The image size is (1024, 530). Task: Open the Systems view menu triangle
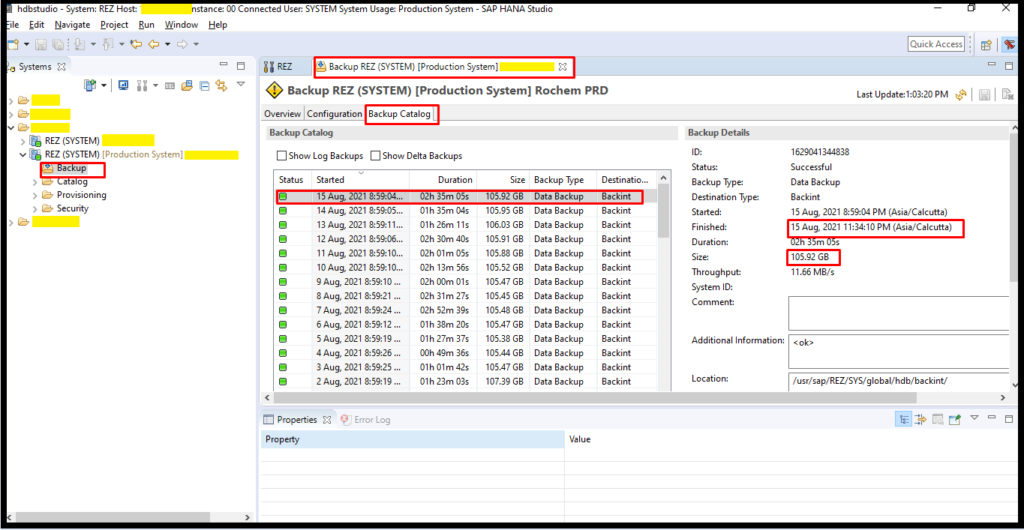pyautogui.click(x=240, y=84)
